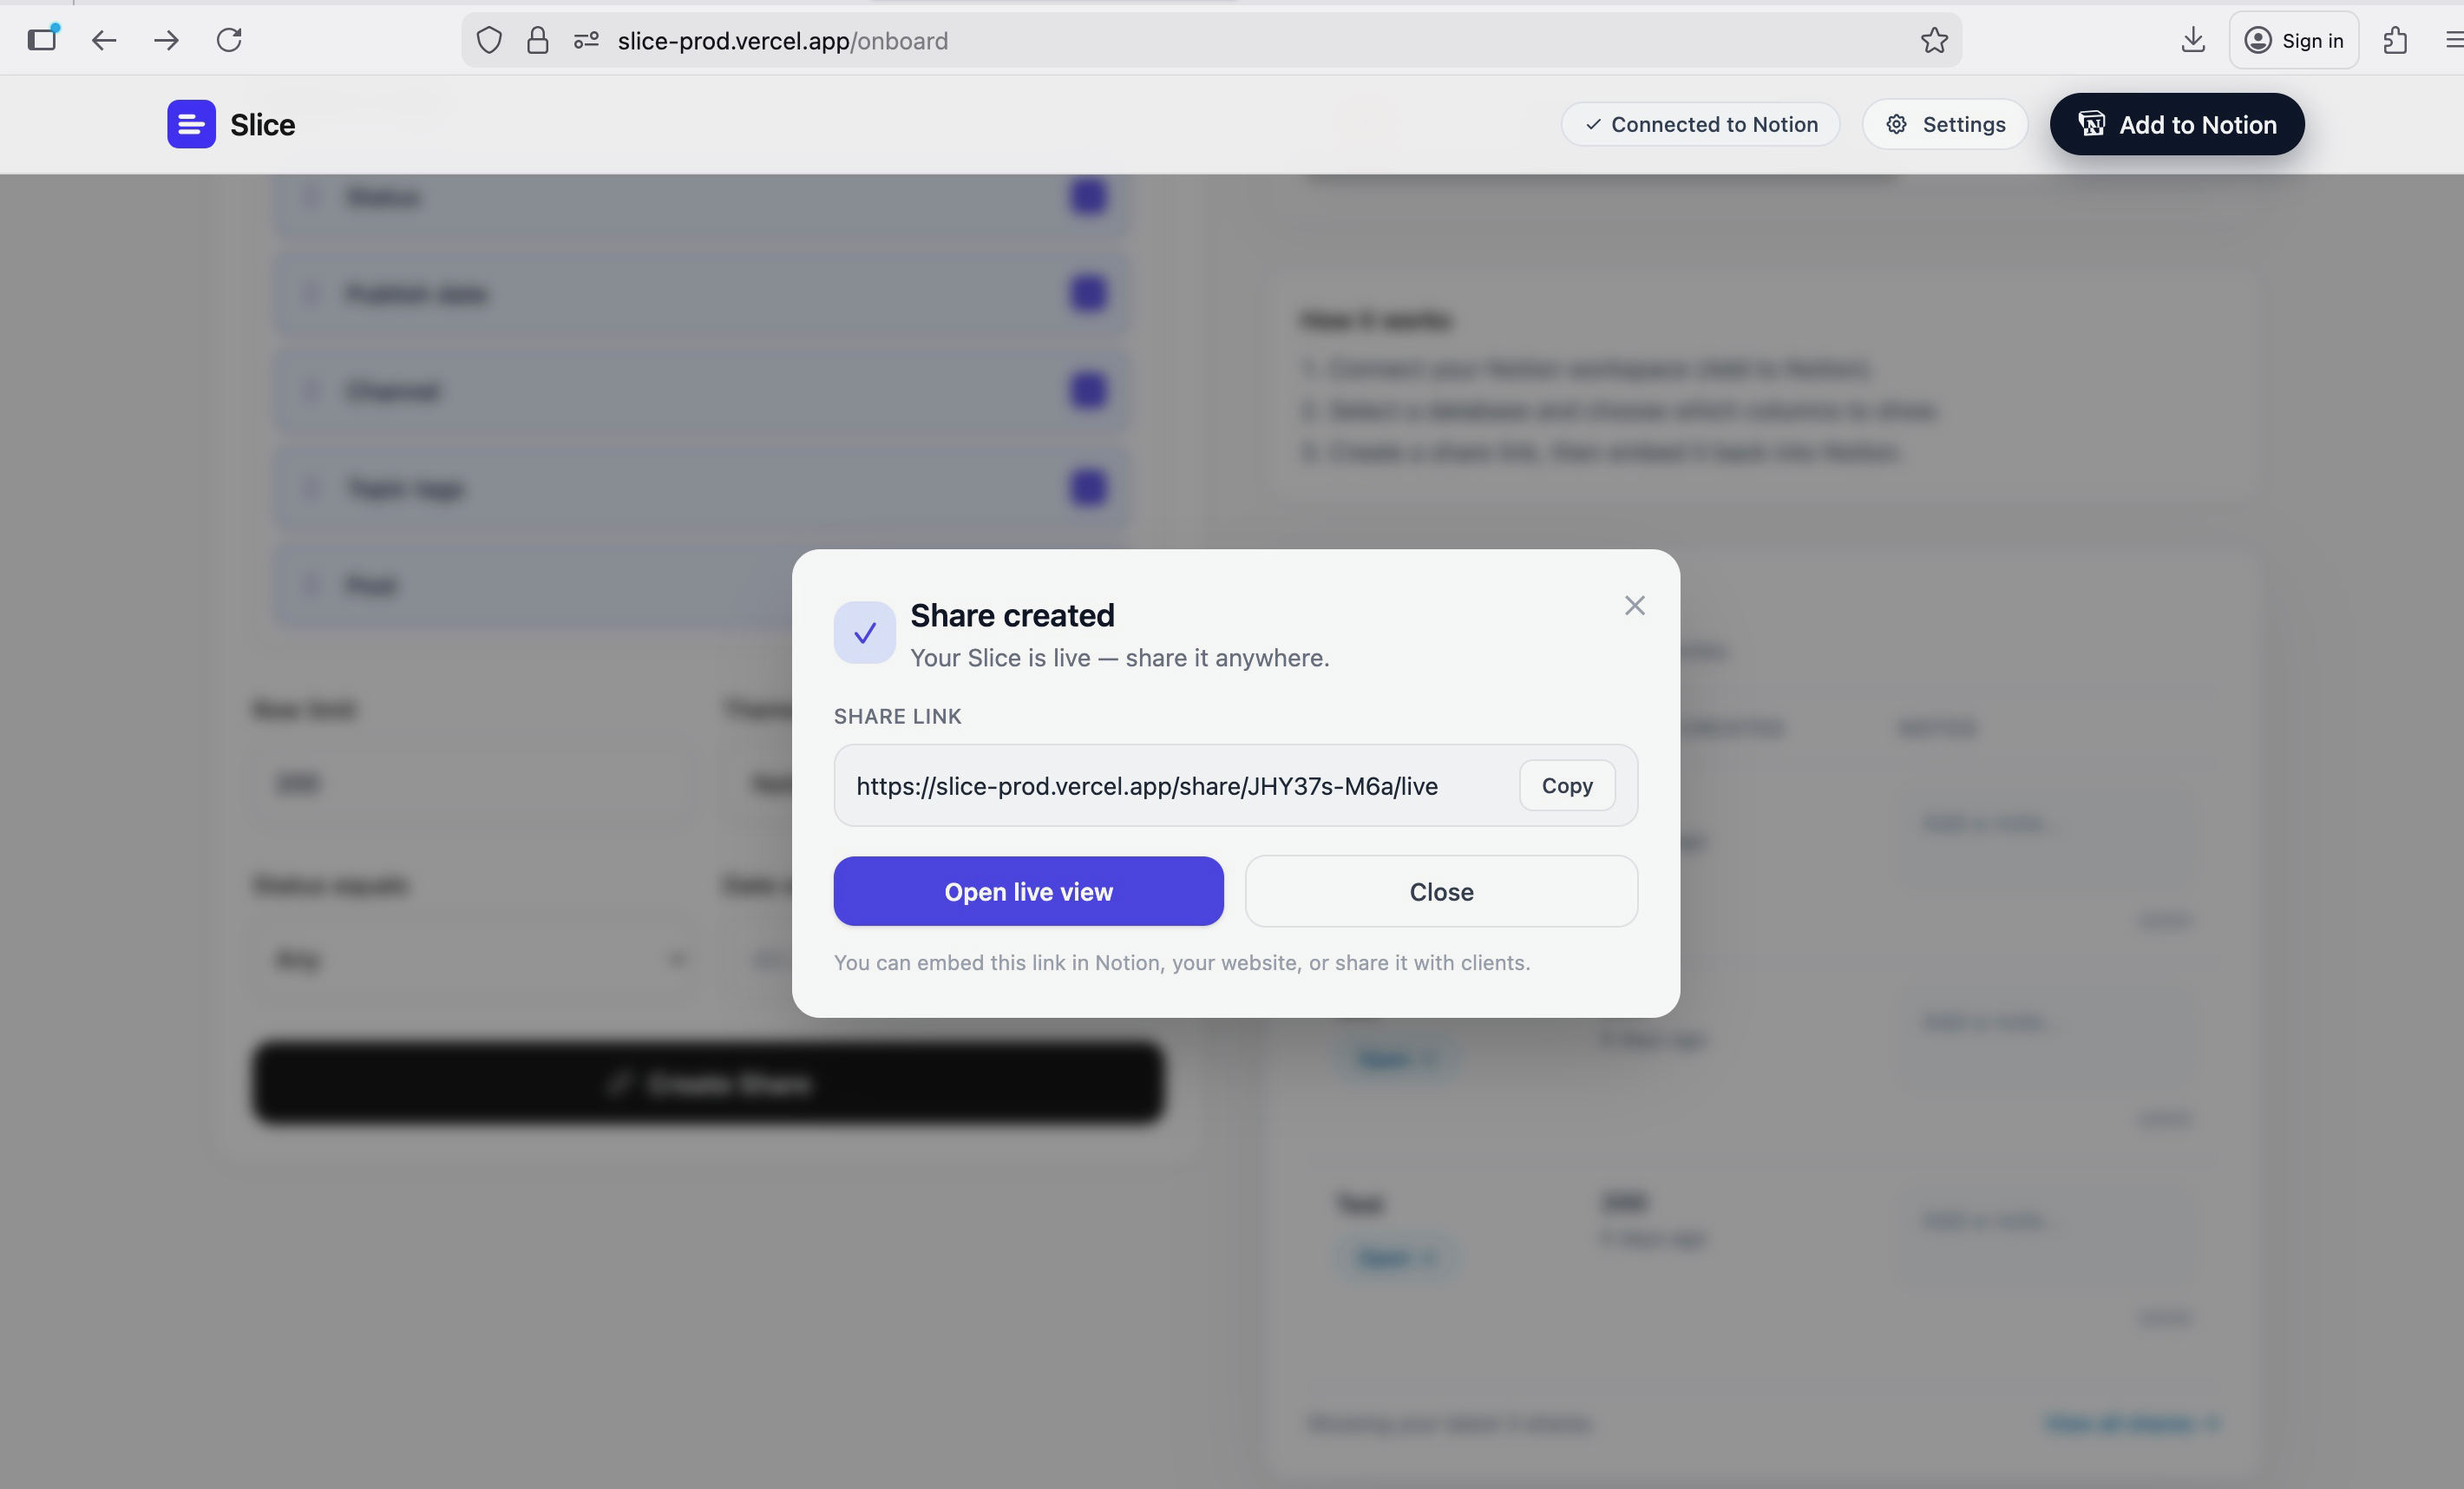Copy the share link
This screenshot has height=1489, width=2464.
1566,785
